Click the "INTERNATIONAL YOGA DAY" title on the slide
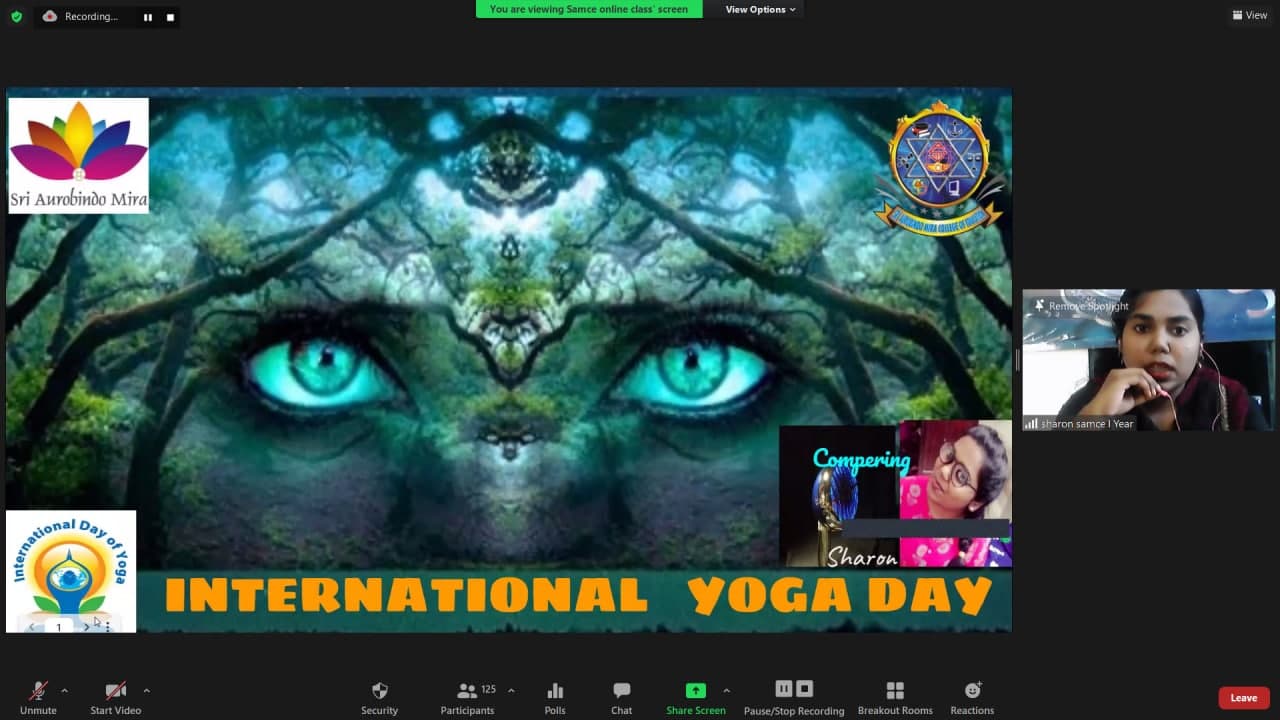The width and height of the screenshot is (1280, 720). tap(578, 596)
